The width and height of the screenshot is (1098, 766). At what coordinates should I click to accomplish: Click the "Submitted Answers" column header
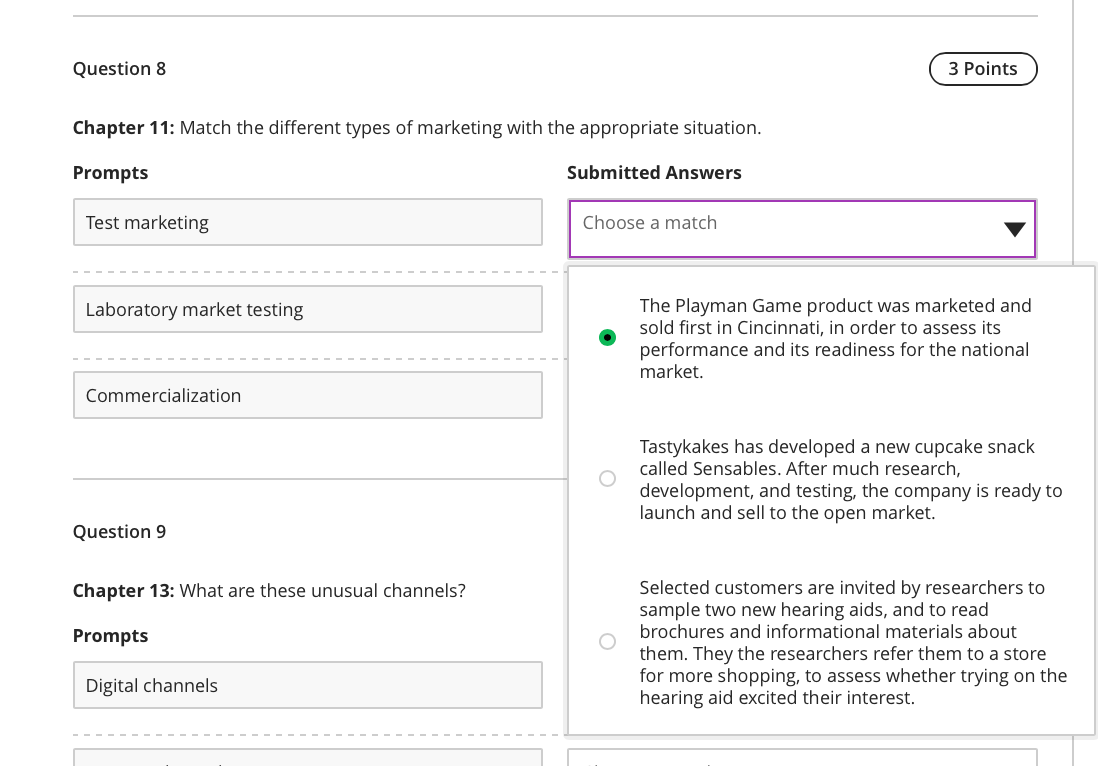(x=654, y=173)
